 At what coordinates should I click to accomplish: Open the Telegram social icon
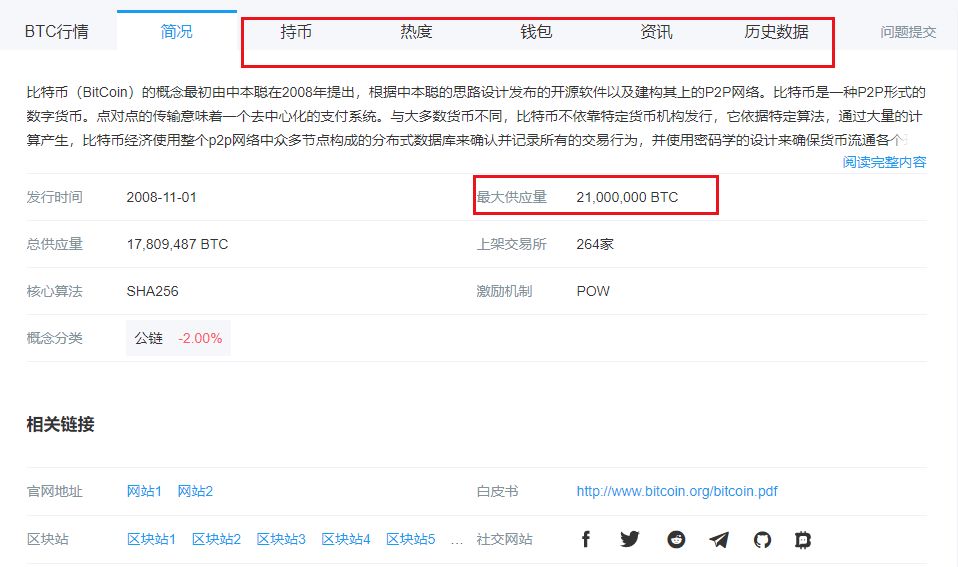pyautogui.click(x=719, y=540)
